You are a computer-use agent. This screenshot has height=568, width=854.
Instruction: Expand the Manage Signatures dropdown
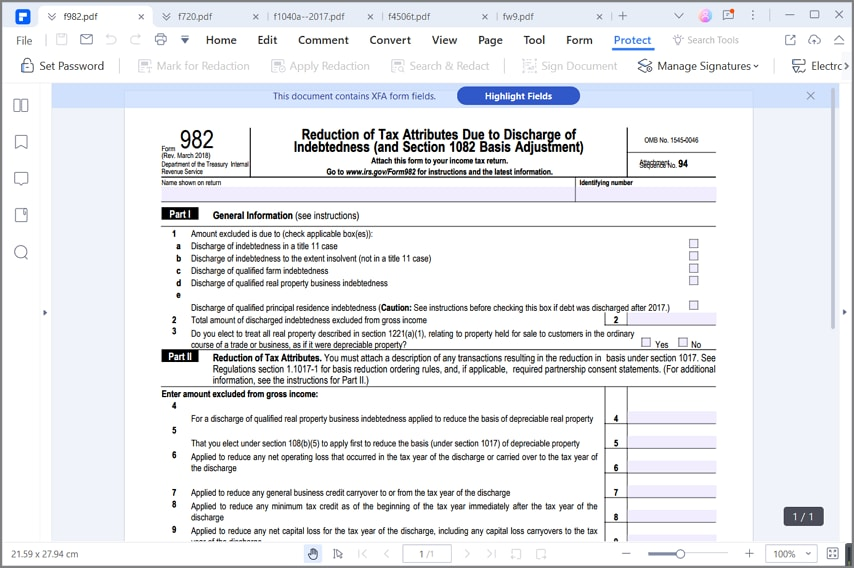[697, 66]
